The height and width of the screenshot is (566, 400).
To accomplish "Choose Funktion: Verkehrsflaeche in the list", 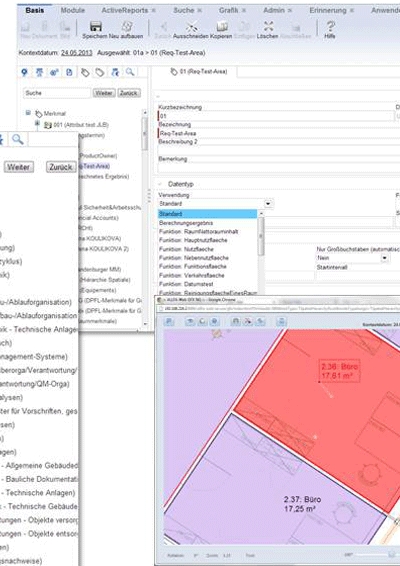I will [192, 275].
